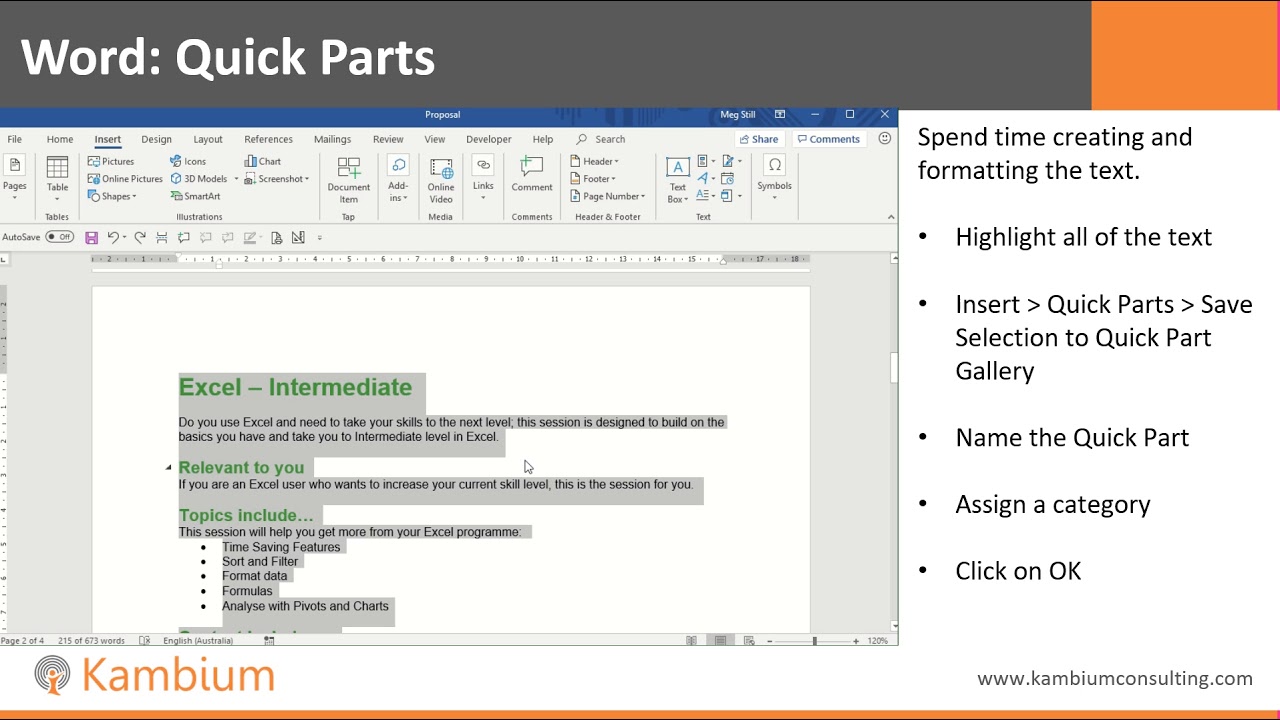Open the Add-ins menu
This screenshot has height=720, width=1280.
click(398, 180)
